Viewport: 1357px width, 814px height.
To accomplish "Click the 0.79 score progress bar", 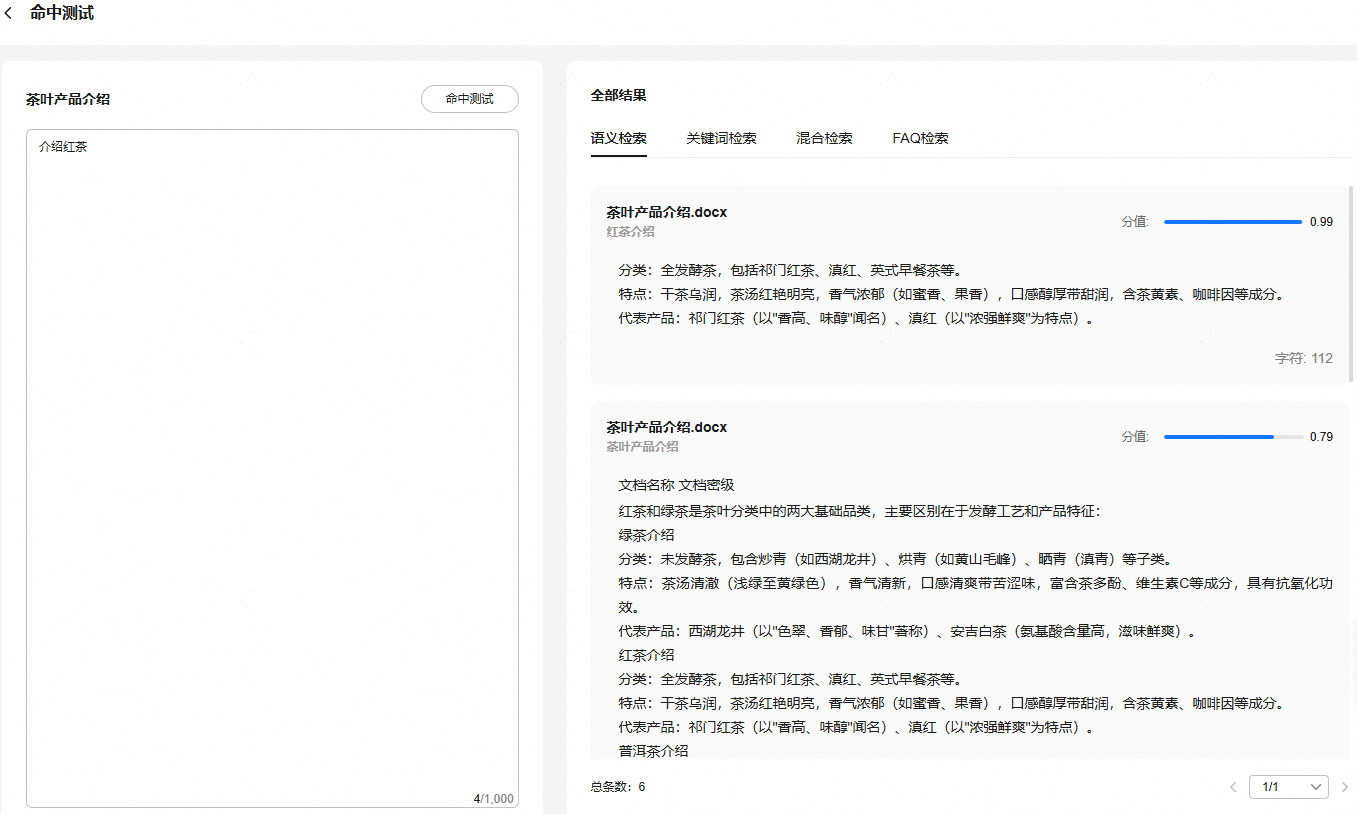I will (x=1232, y=437).
